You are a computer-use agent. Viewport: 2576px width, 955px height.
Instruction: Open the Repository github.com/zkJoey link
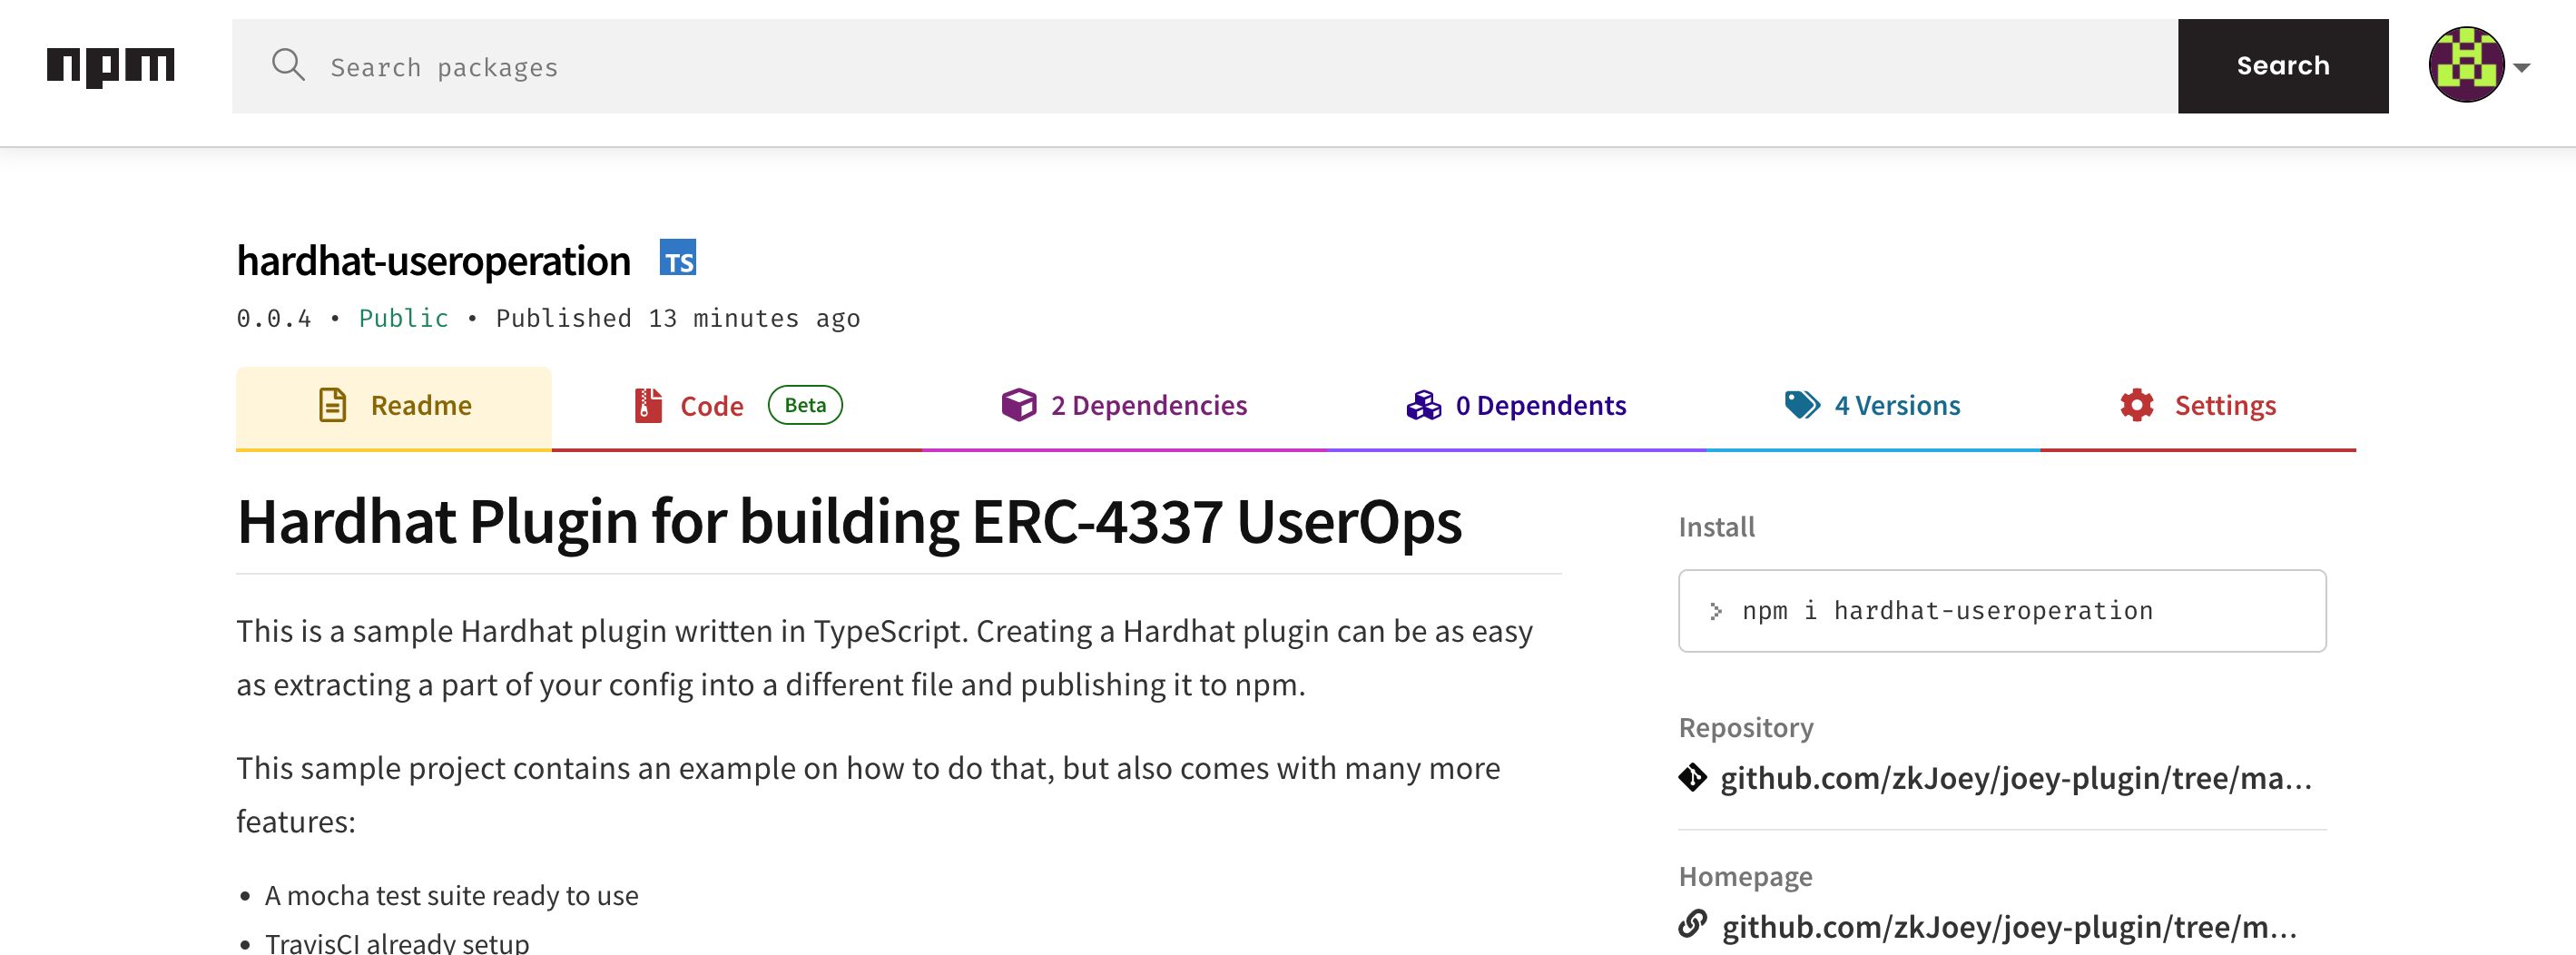[x=2016, y=778]
